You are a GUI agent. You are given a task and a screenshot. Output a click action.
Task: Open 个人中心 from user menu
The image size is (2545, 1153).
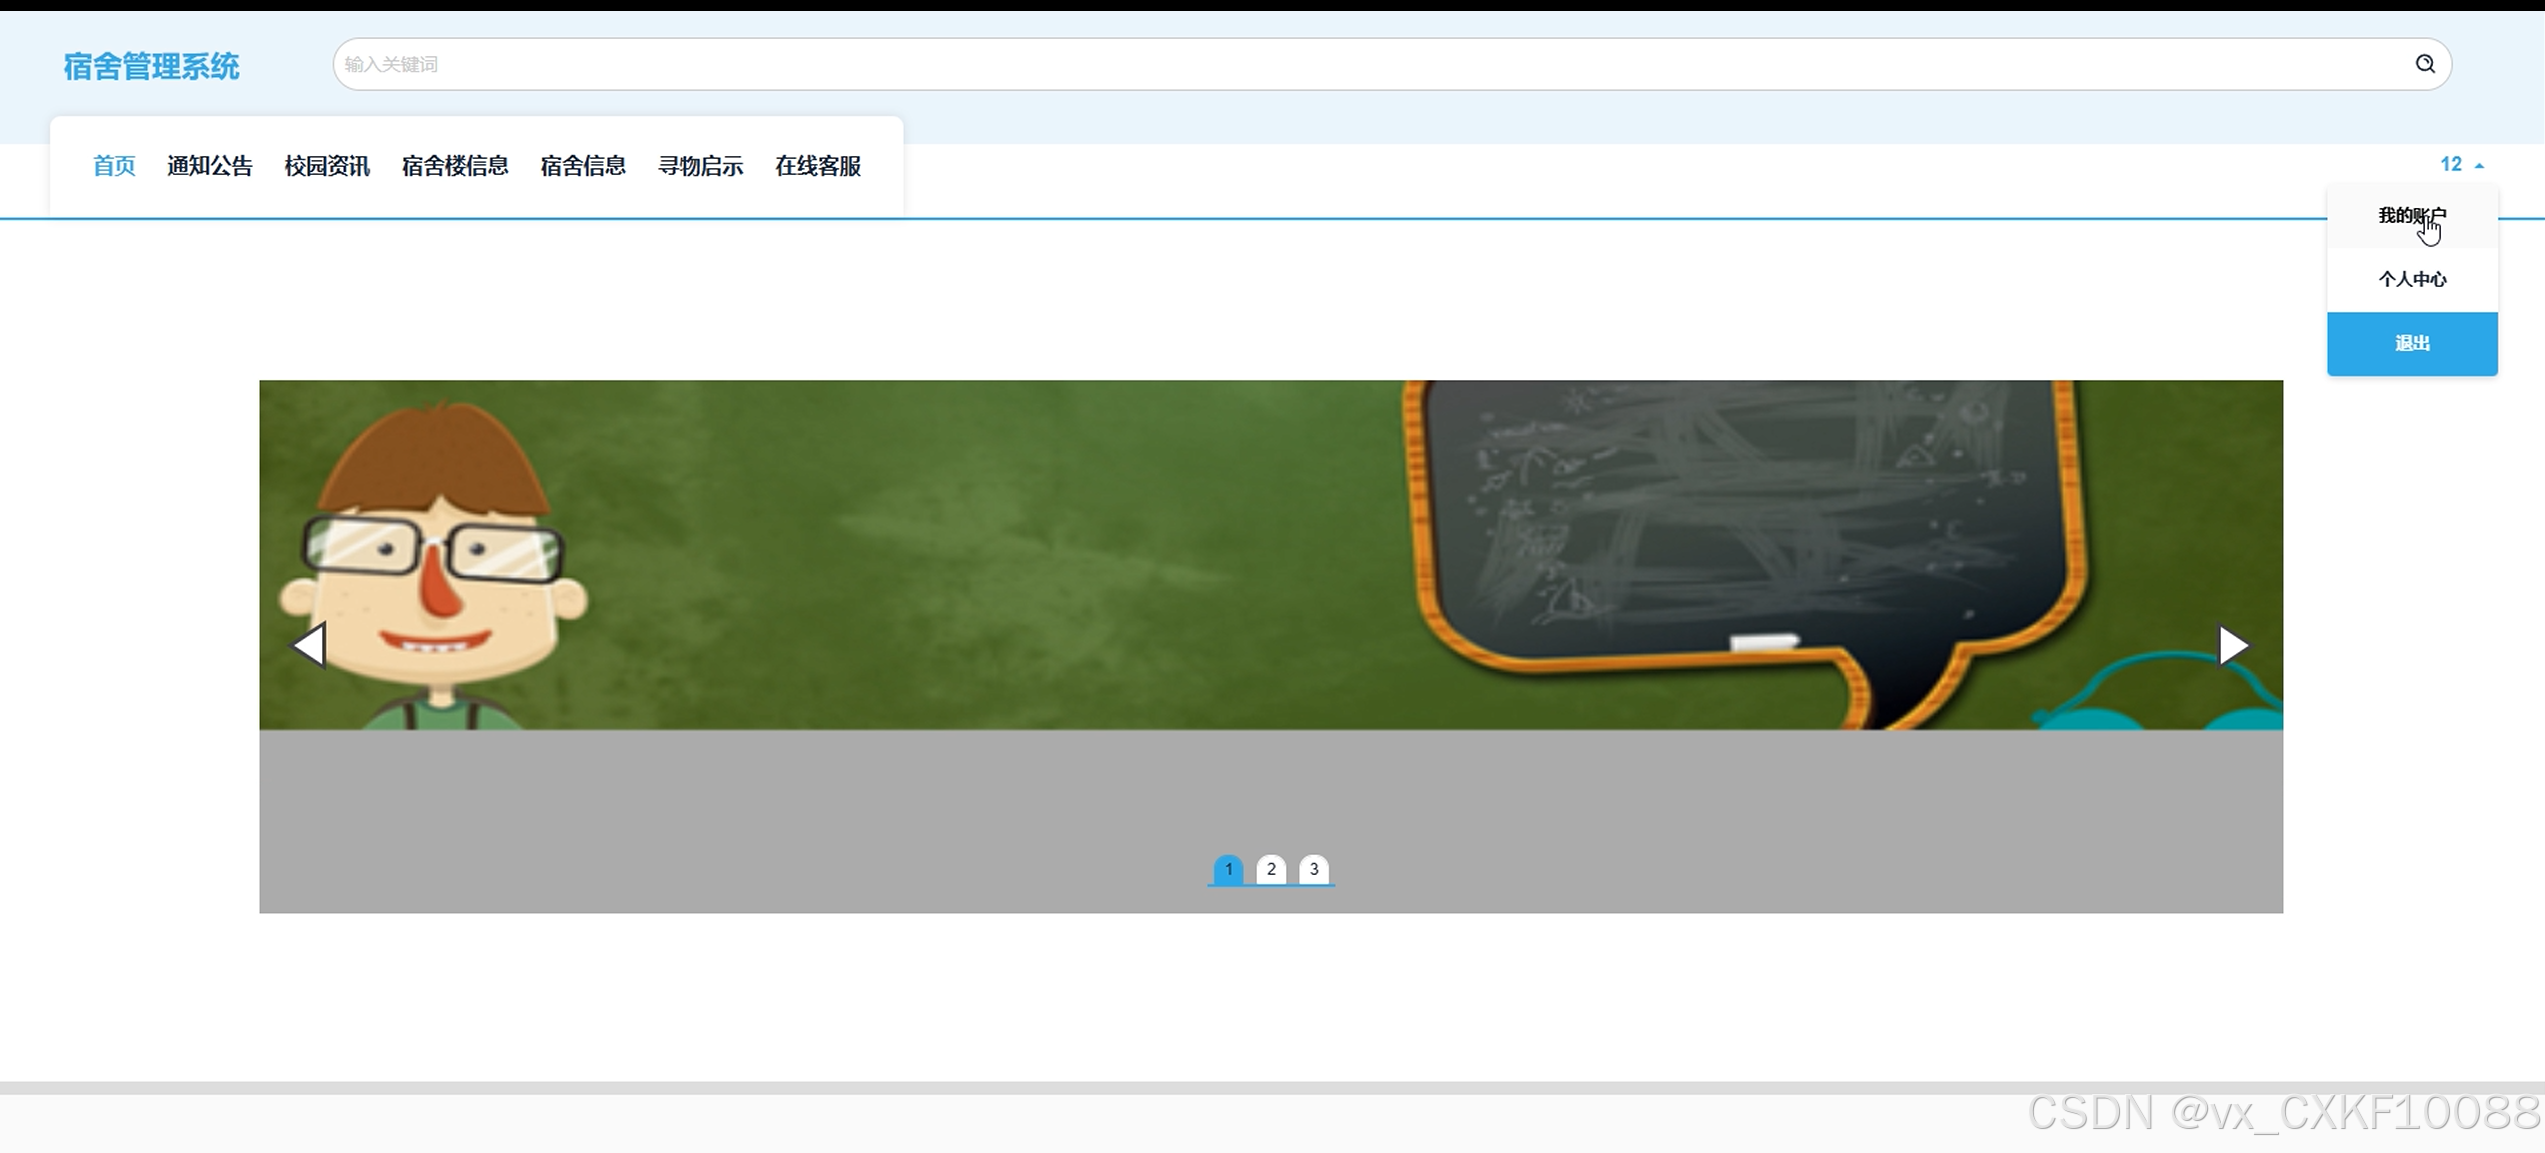pyautogui.click(x=2411, y=279)
